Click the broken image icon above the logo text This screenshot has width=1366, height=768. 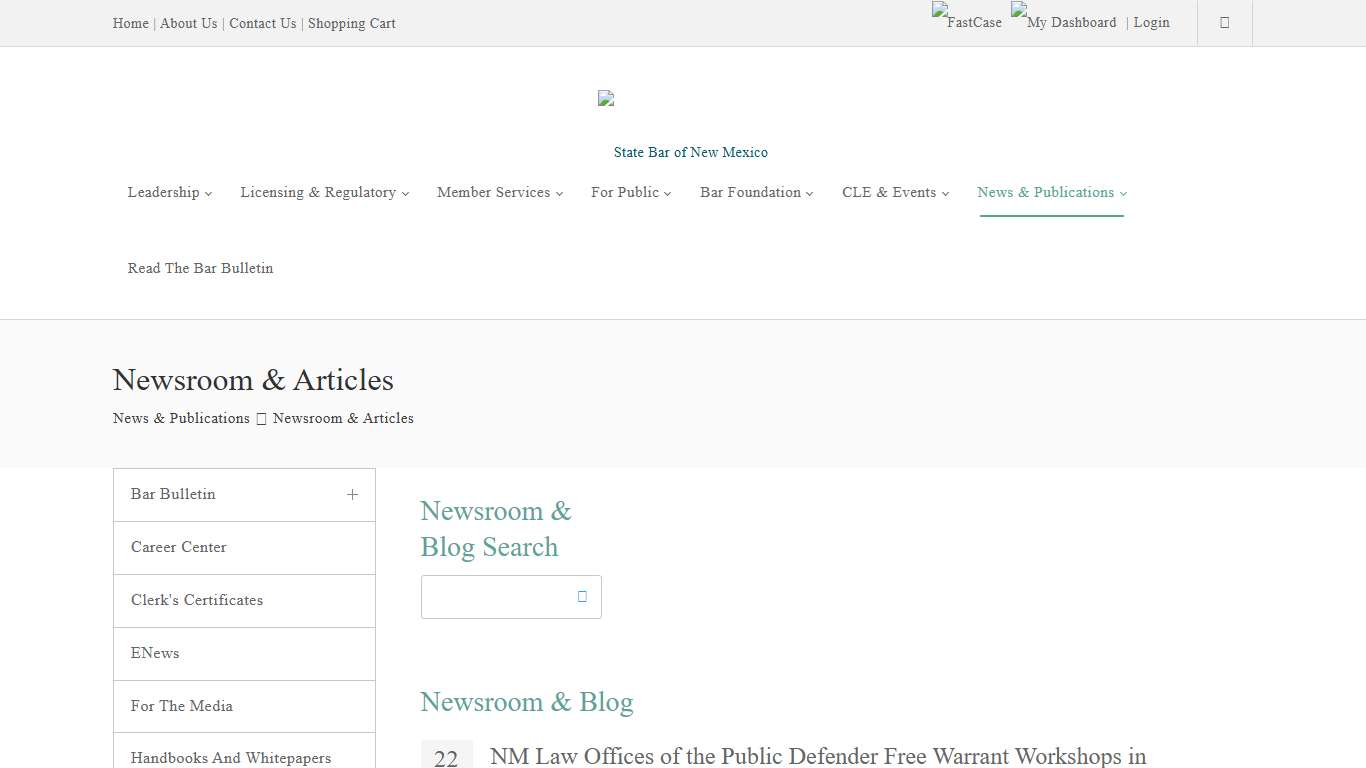pos(606,98)
